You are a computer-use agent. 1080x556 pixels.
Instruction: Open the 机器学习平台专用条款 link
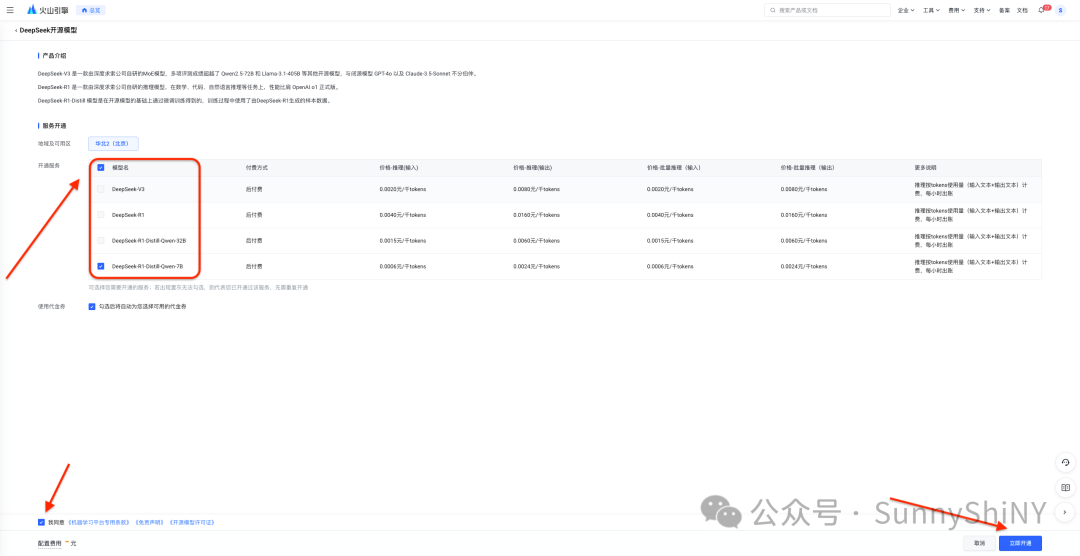coord(98,522)
